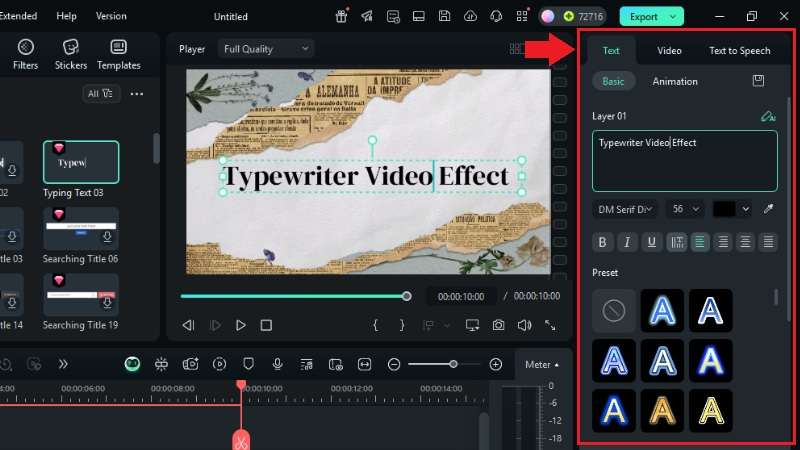Open the three-dots more options menu

coord(137,94)
